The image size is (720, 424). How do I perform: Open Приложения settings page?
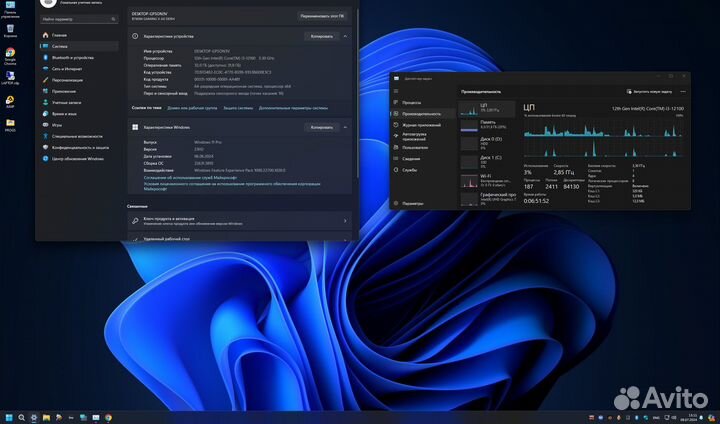pos(78,91)
